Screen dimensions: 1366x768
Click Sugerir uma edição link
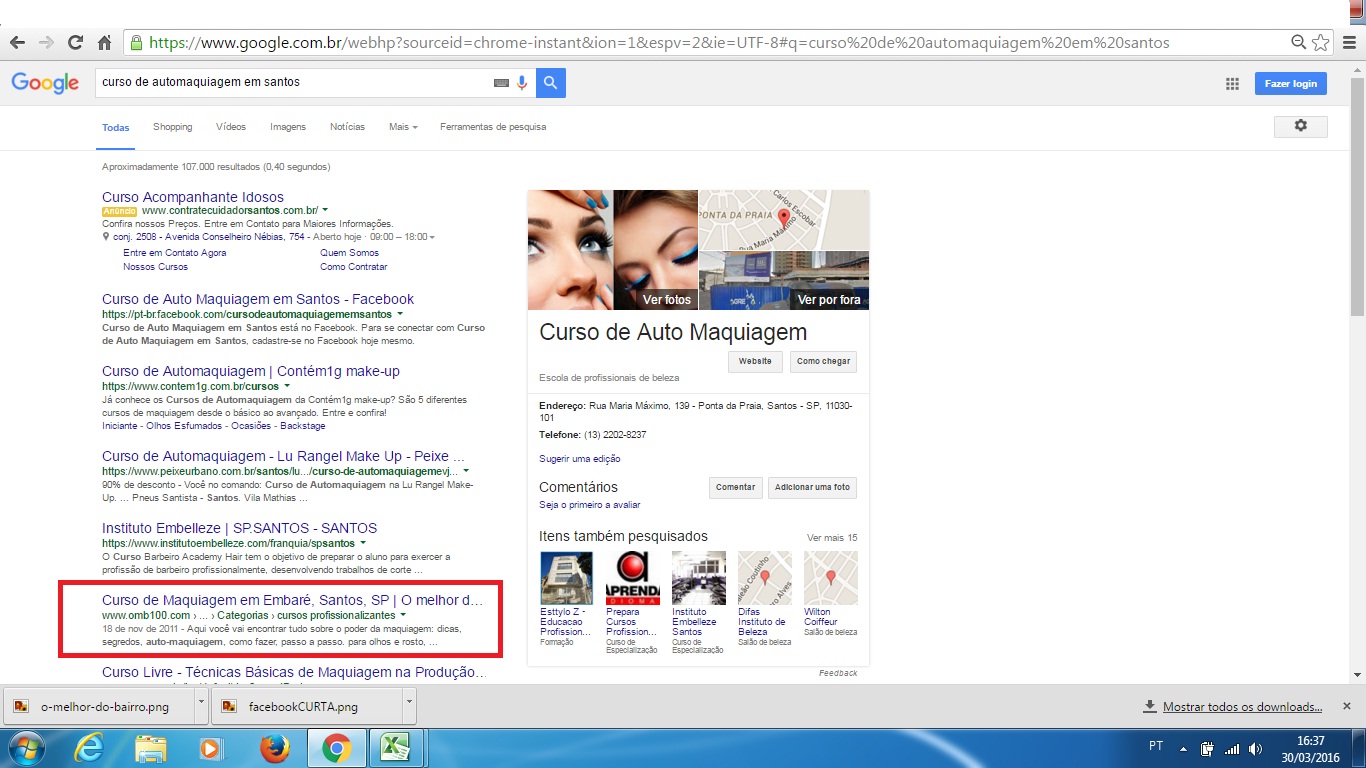(580, 459)
